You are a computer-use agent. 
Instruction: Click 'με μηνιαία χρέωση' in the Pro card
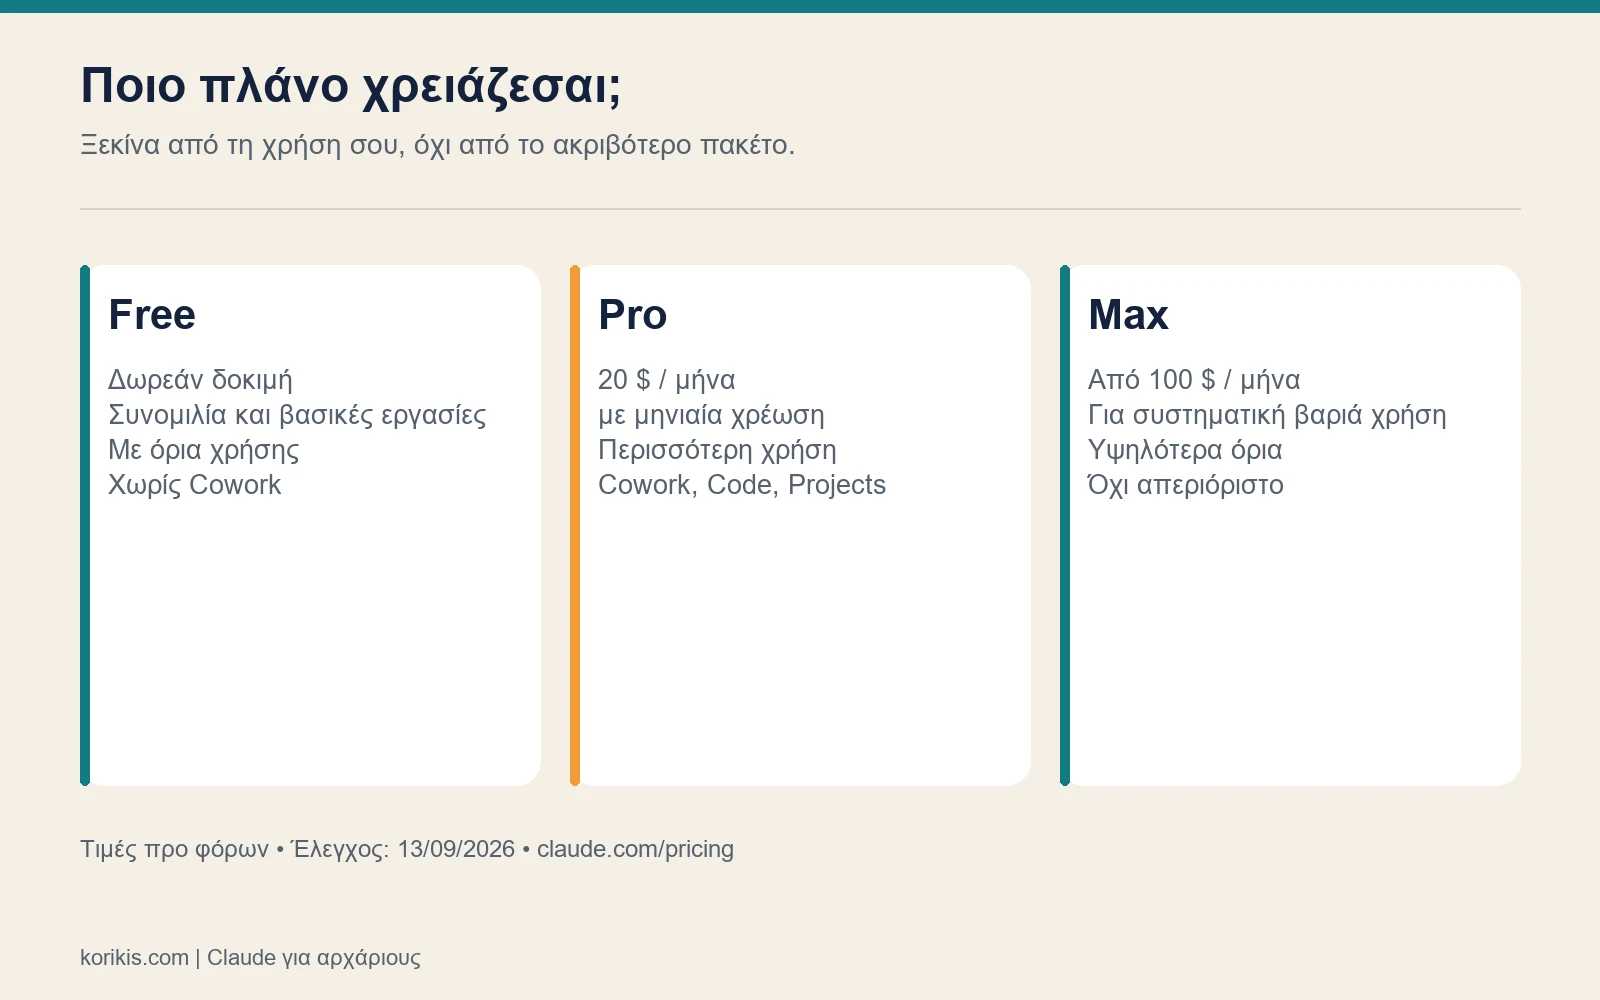click(711, 415)
